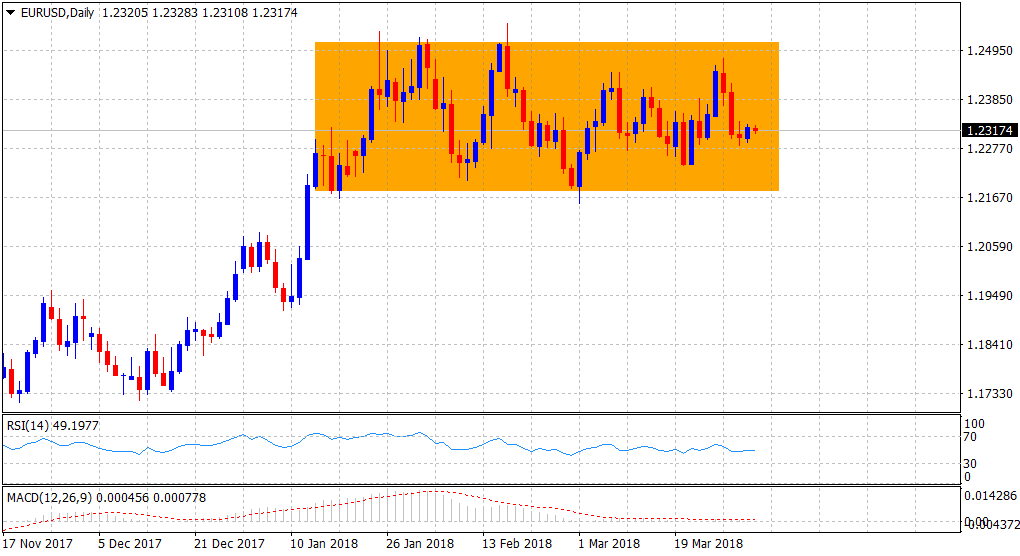This screenshot has width=1020, height=556.
Task: Click the EURUSD,Daily chart title
Action: click(57, 12)
